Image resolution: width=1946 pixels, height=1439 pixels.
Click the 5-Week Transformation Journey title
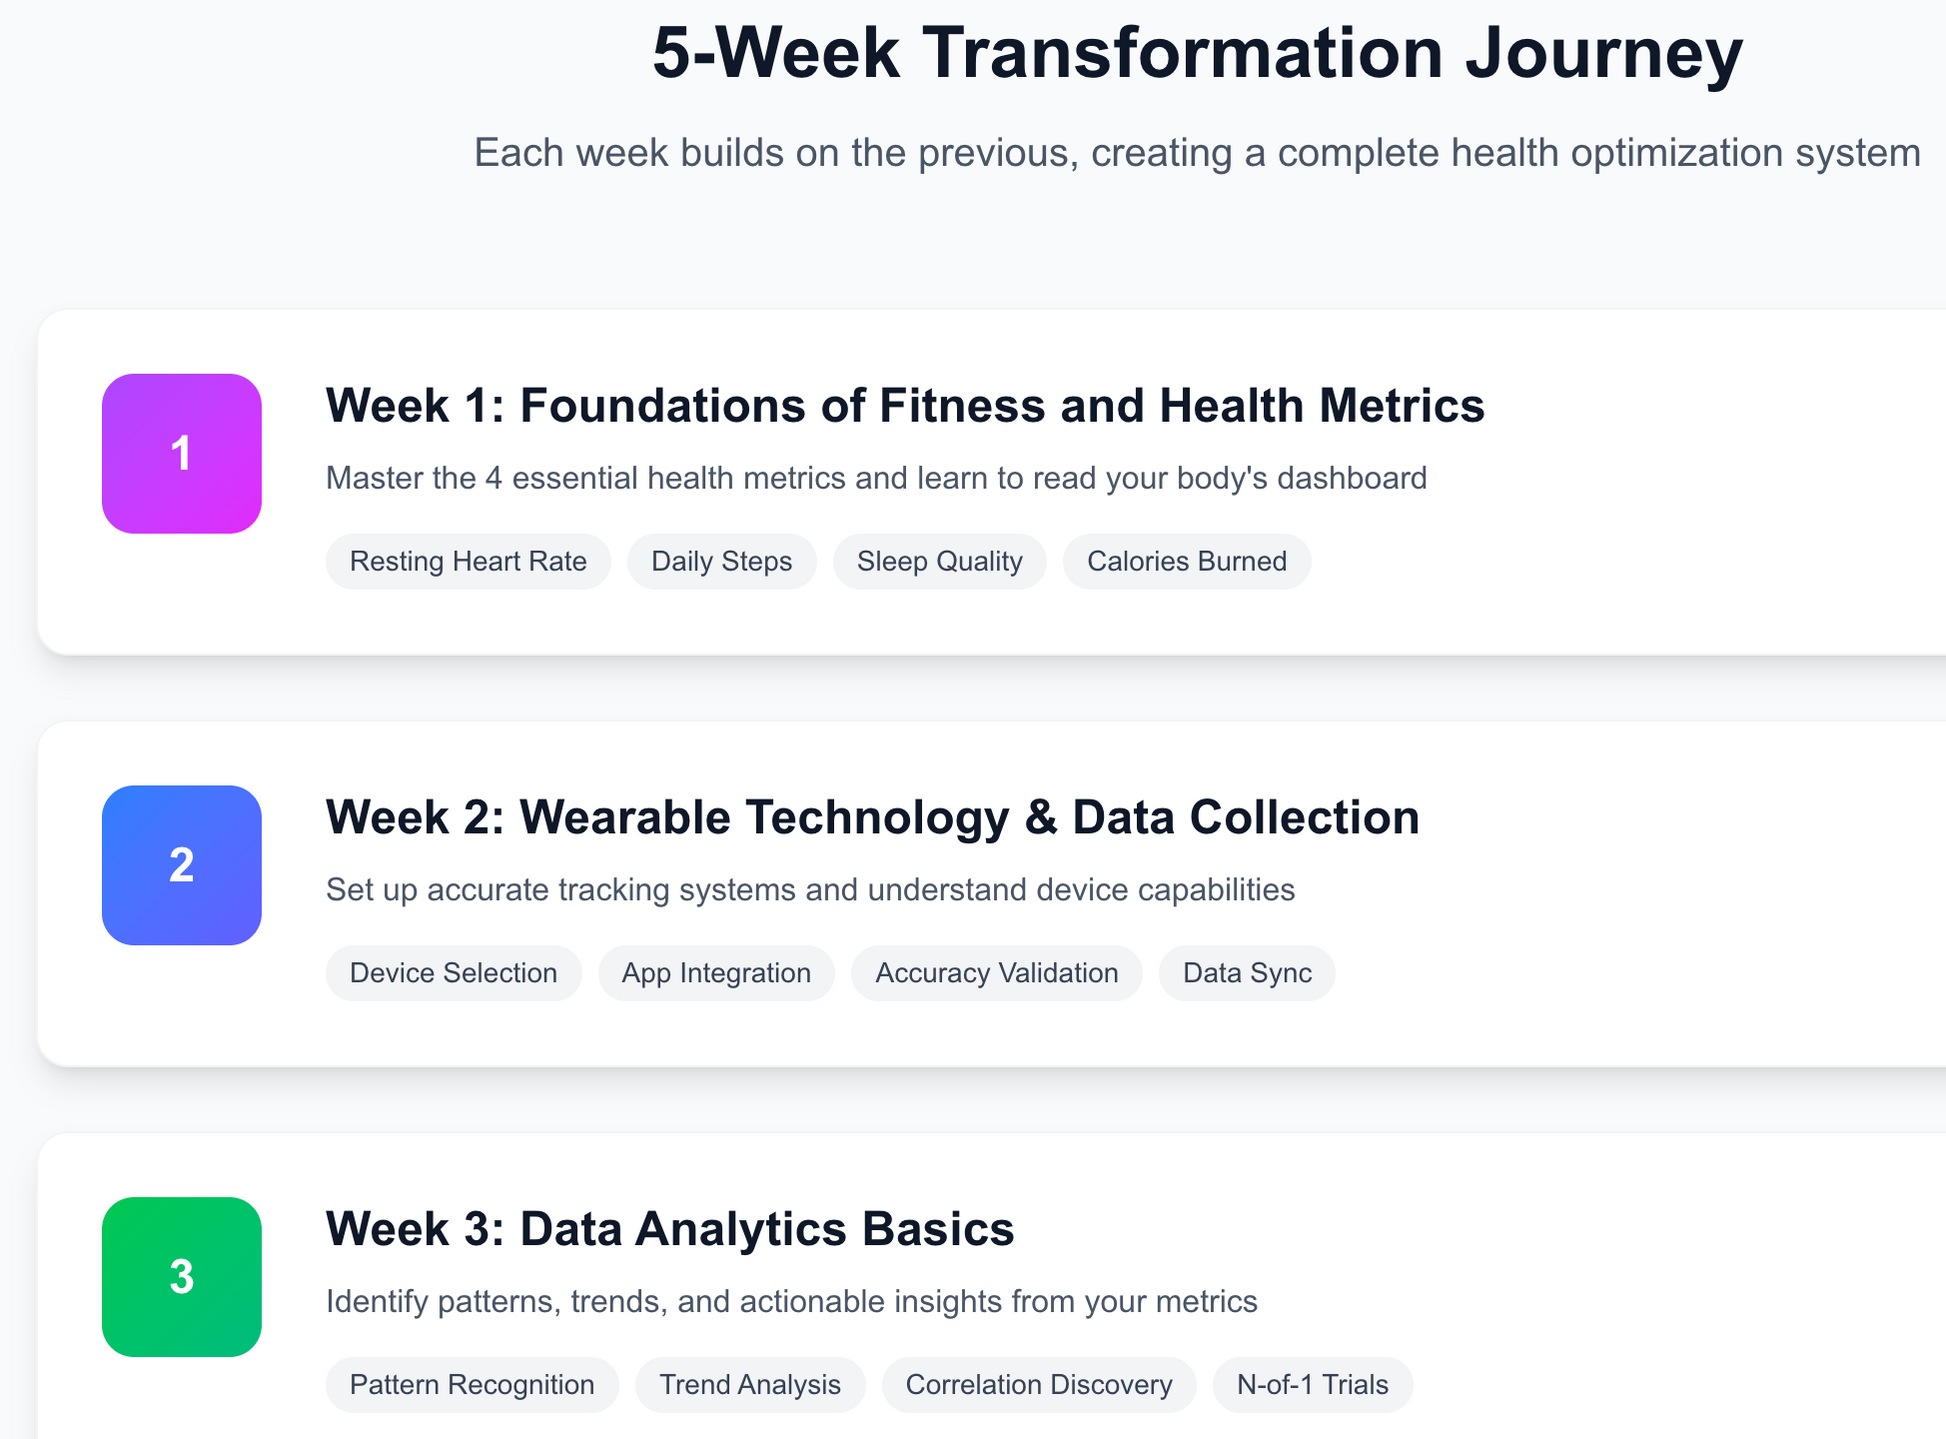pyautogui.click(x=1197, y=52)
